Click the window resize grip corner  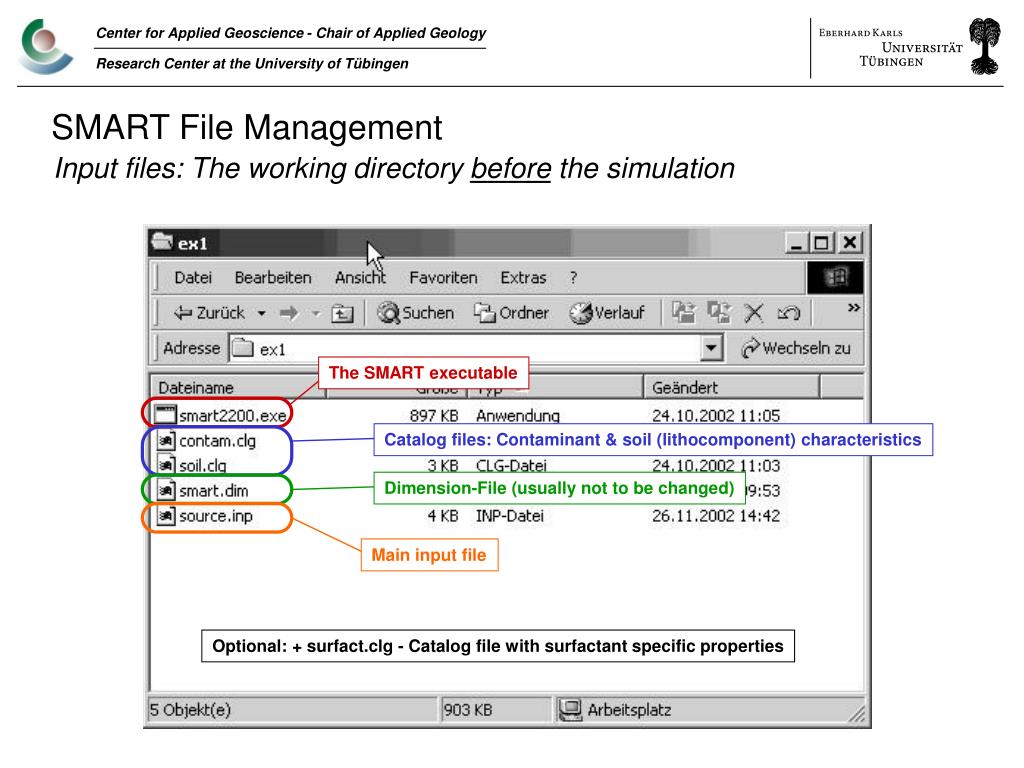pos(857,714)
